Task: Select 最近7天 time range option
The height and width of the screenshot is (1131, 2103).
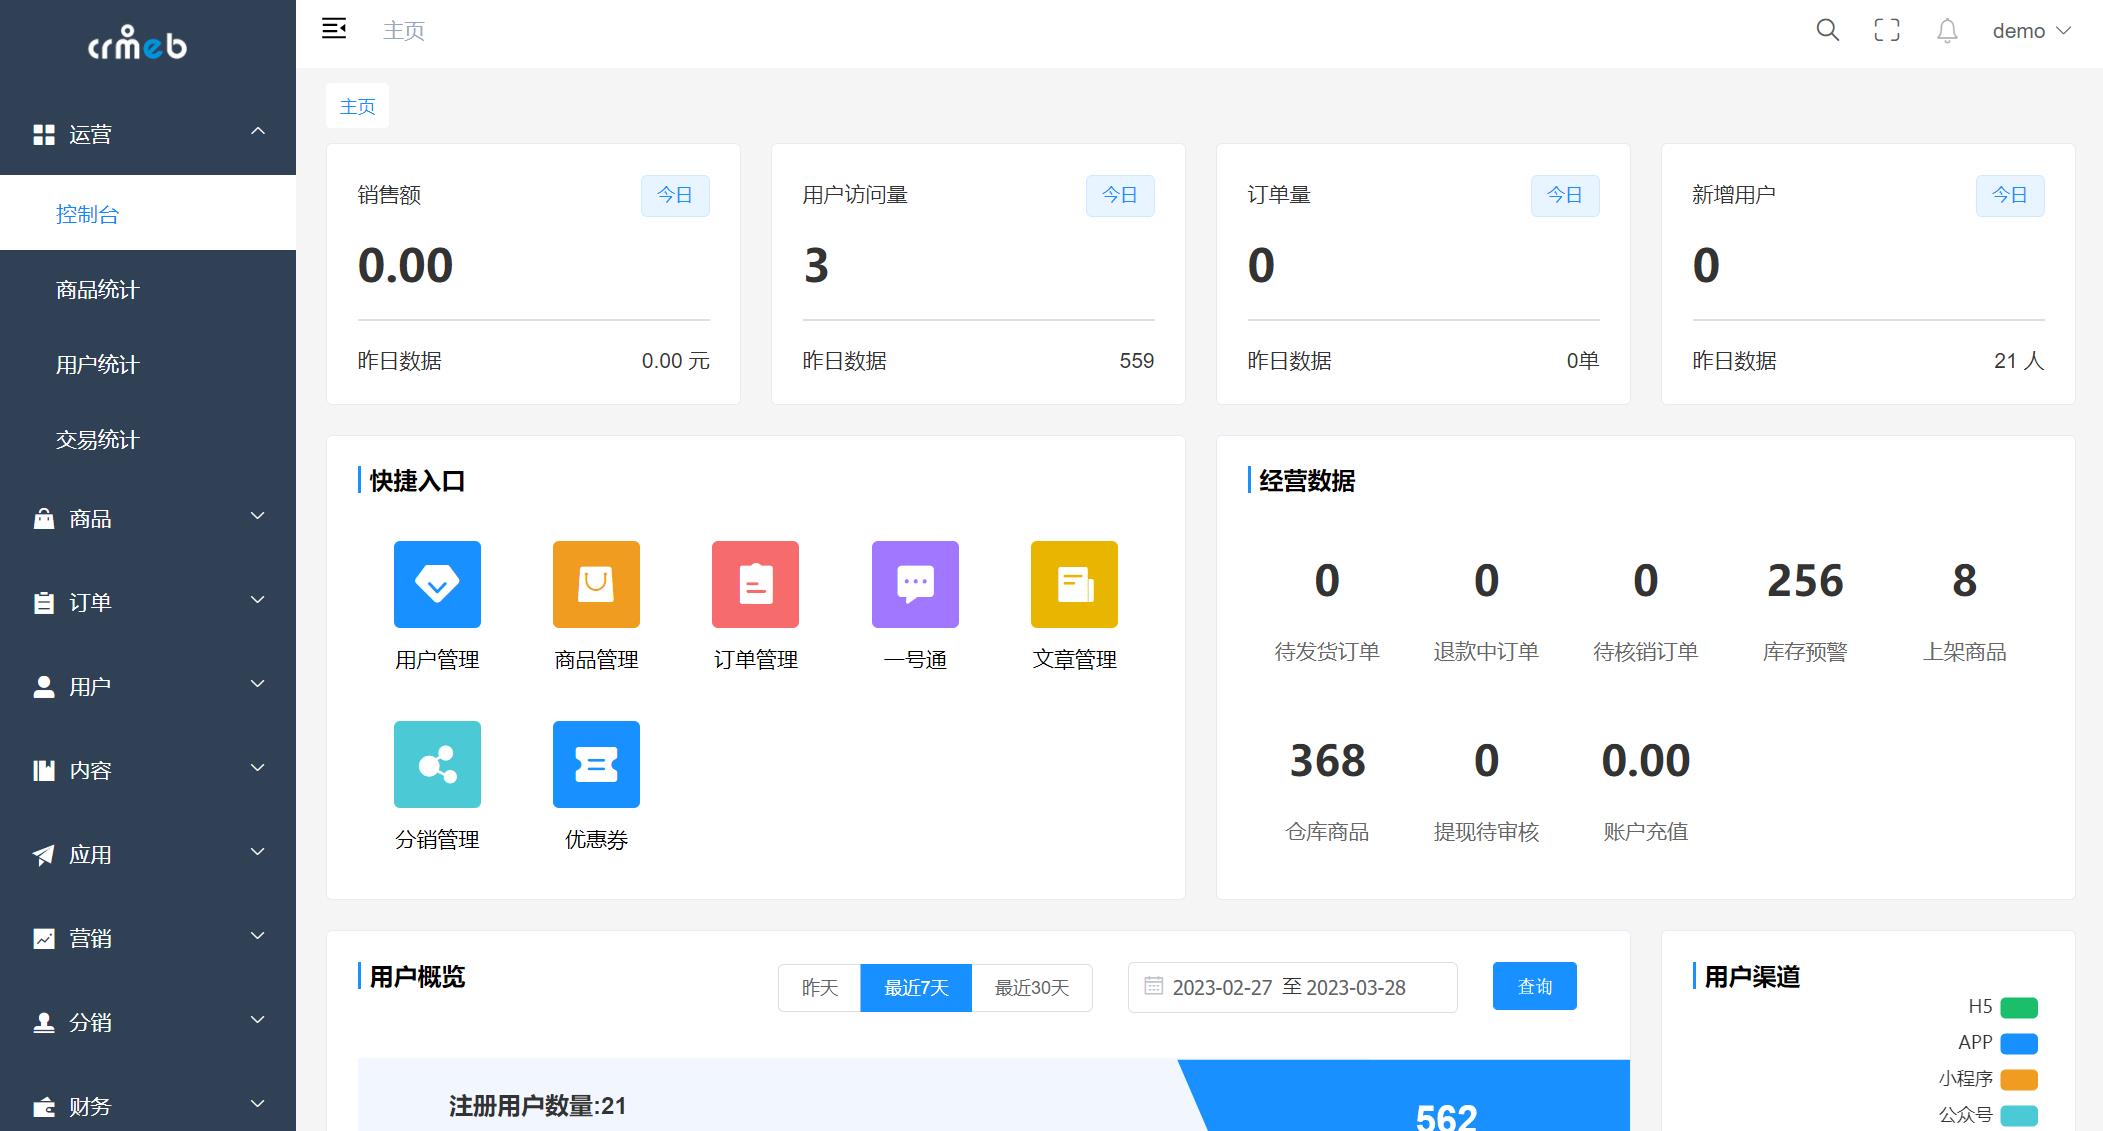Action: point(916,988)
